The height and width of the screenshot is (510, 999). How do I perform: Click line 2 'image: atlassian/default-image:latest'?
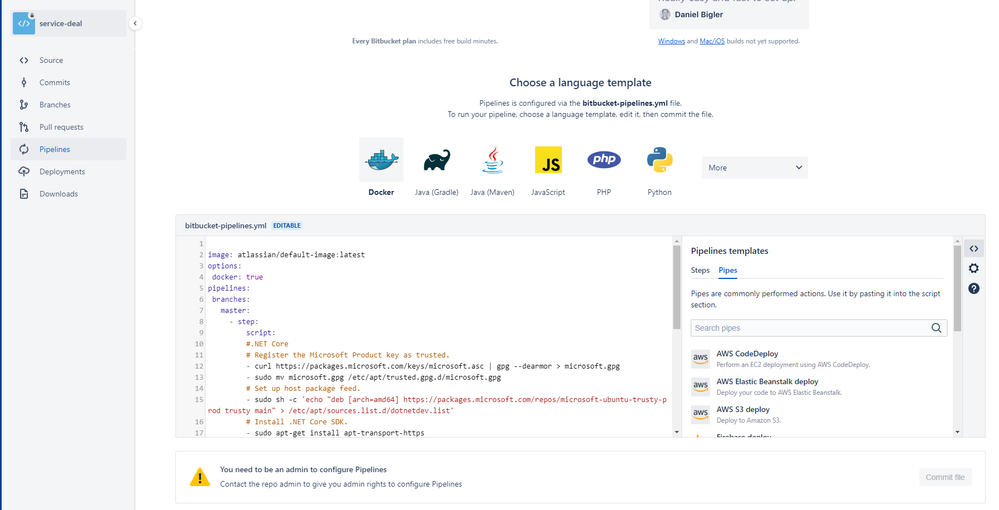286,255
